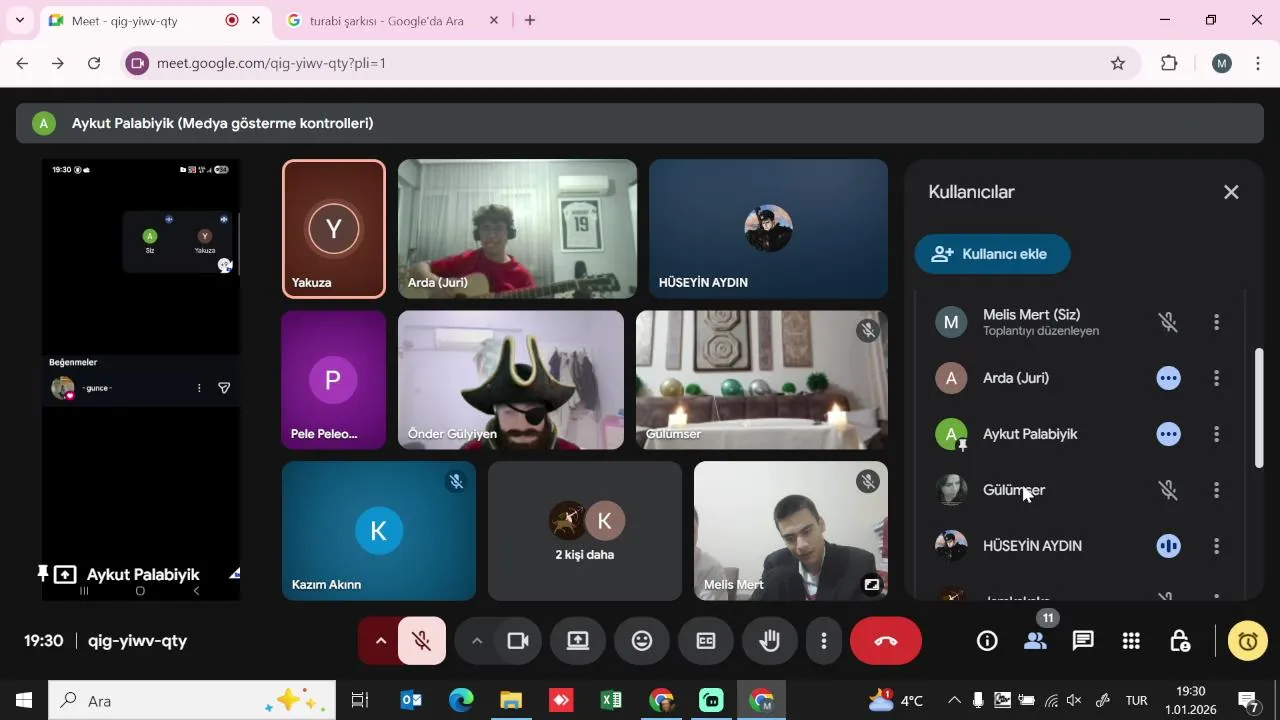Open a new browser tab
The height and width of the screenshot is (720, 1280).
tap(530, 20)
